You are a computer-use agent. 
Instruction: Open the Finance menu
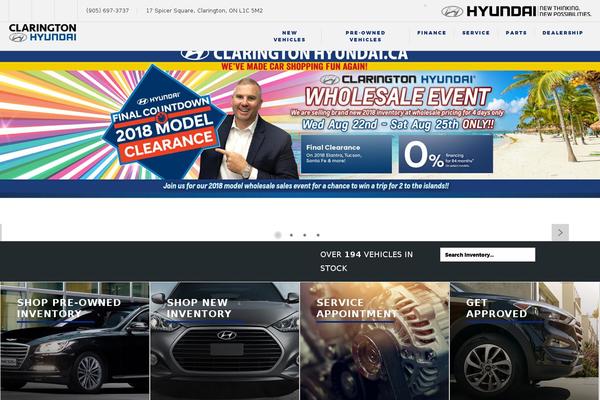(x=432, y=33)
